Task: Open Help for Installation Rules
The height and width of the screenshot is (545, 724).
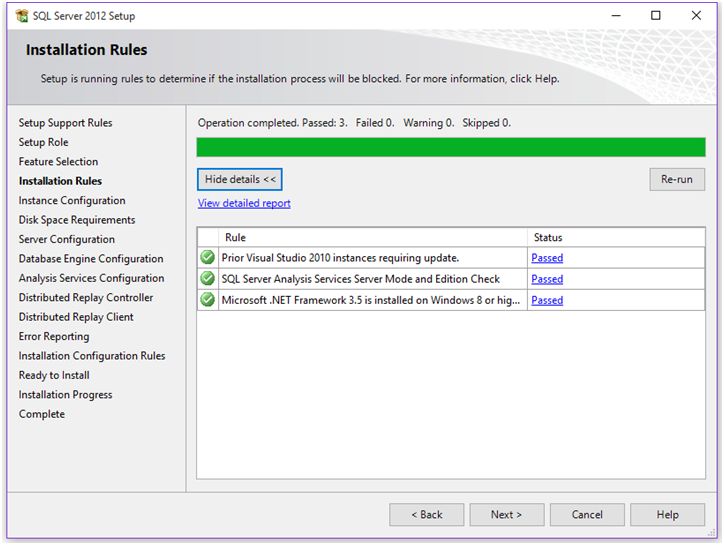Action: click(668, 515)
